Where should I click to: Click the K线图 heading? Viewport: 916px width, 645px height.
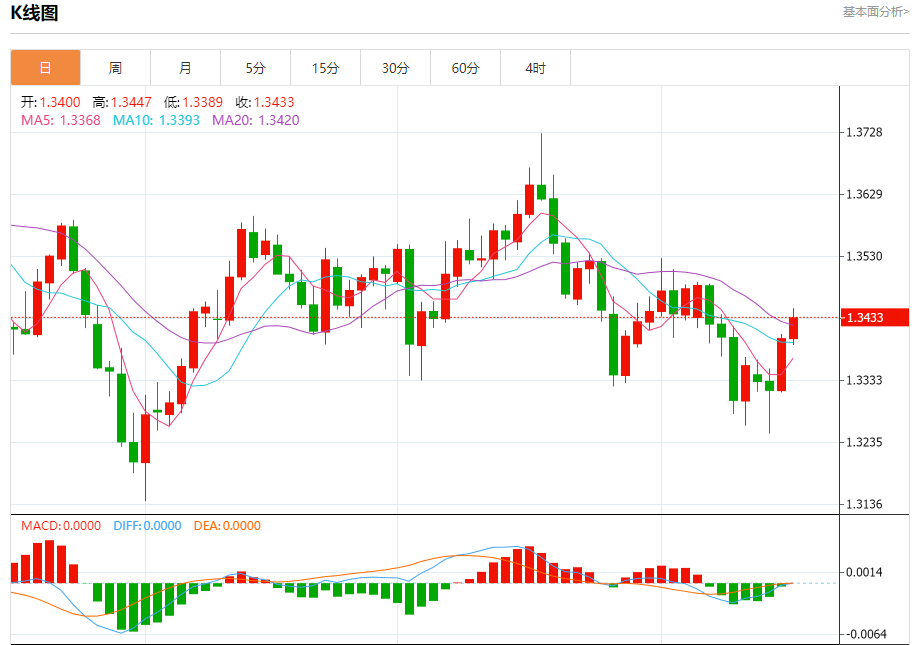click(34, 13)
